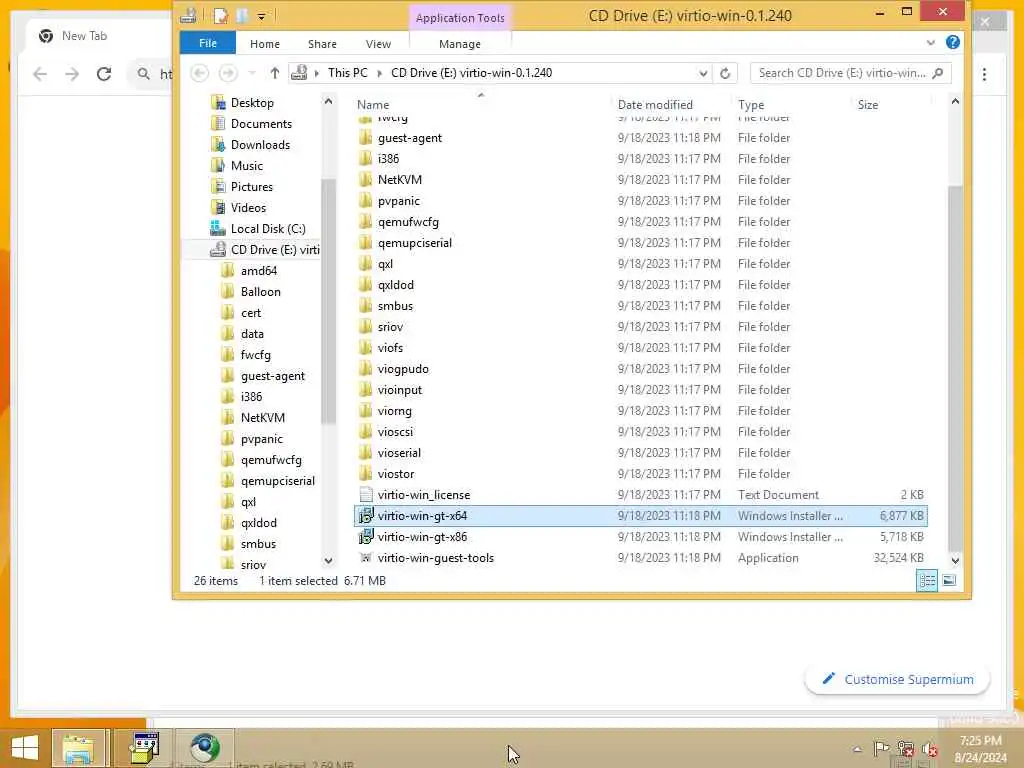Click the Properties quick access icon
1024x768 pixels.
coord(220,16)
